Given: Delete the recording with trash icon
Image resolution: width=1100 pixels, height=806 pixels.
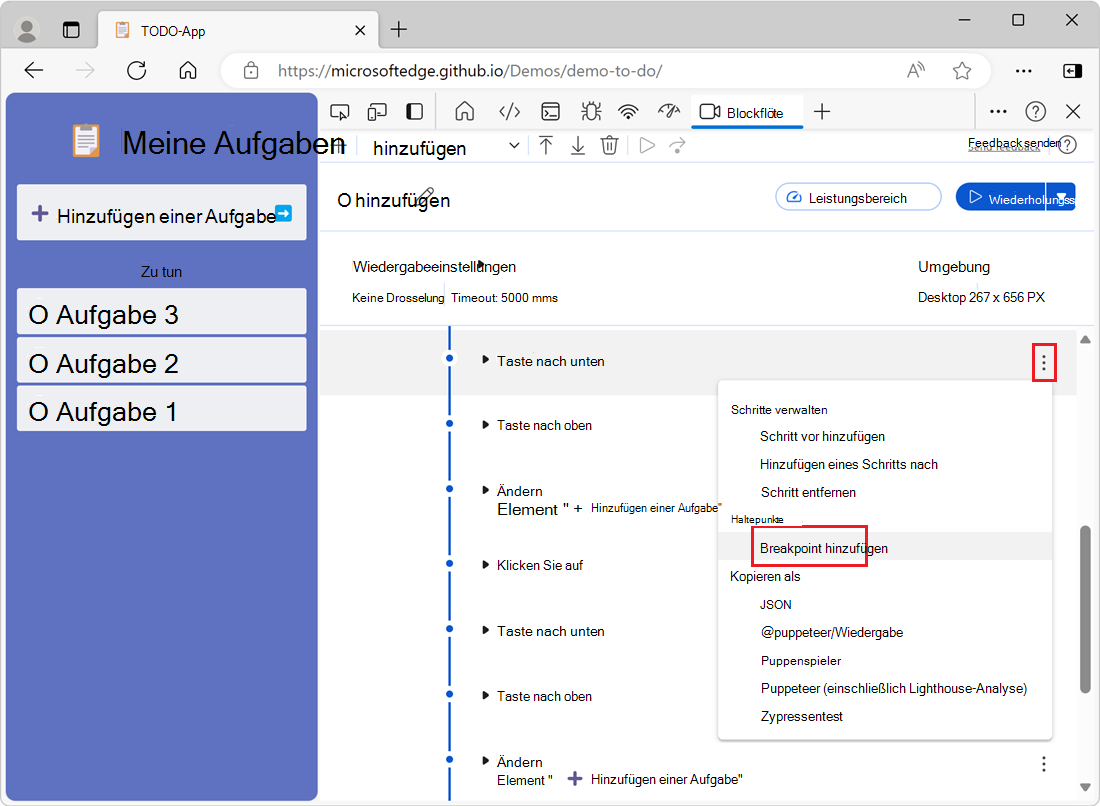Looking at the screenshot, I should [x=610, y=145].
